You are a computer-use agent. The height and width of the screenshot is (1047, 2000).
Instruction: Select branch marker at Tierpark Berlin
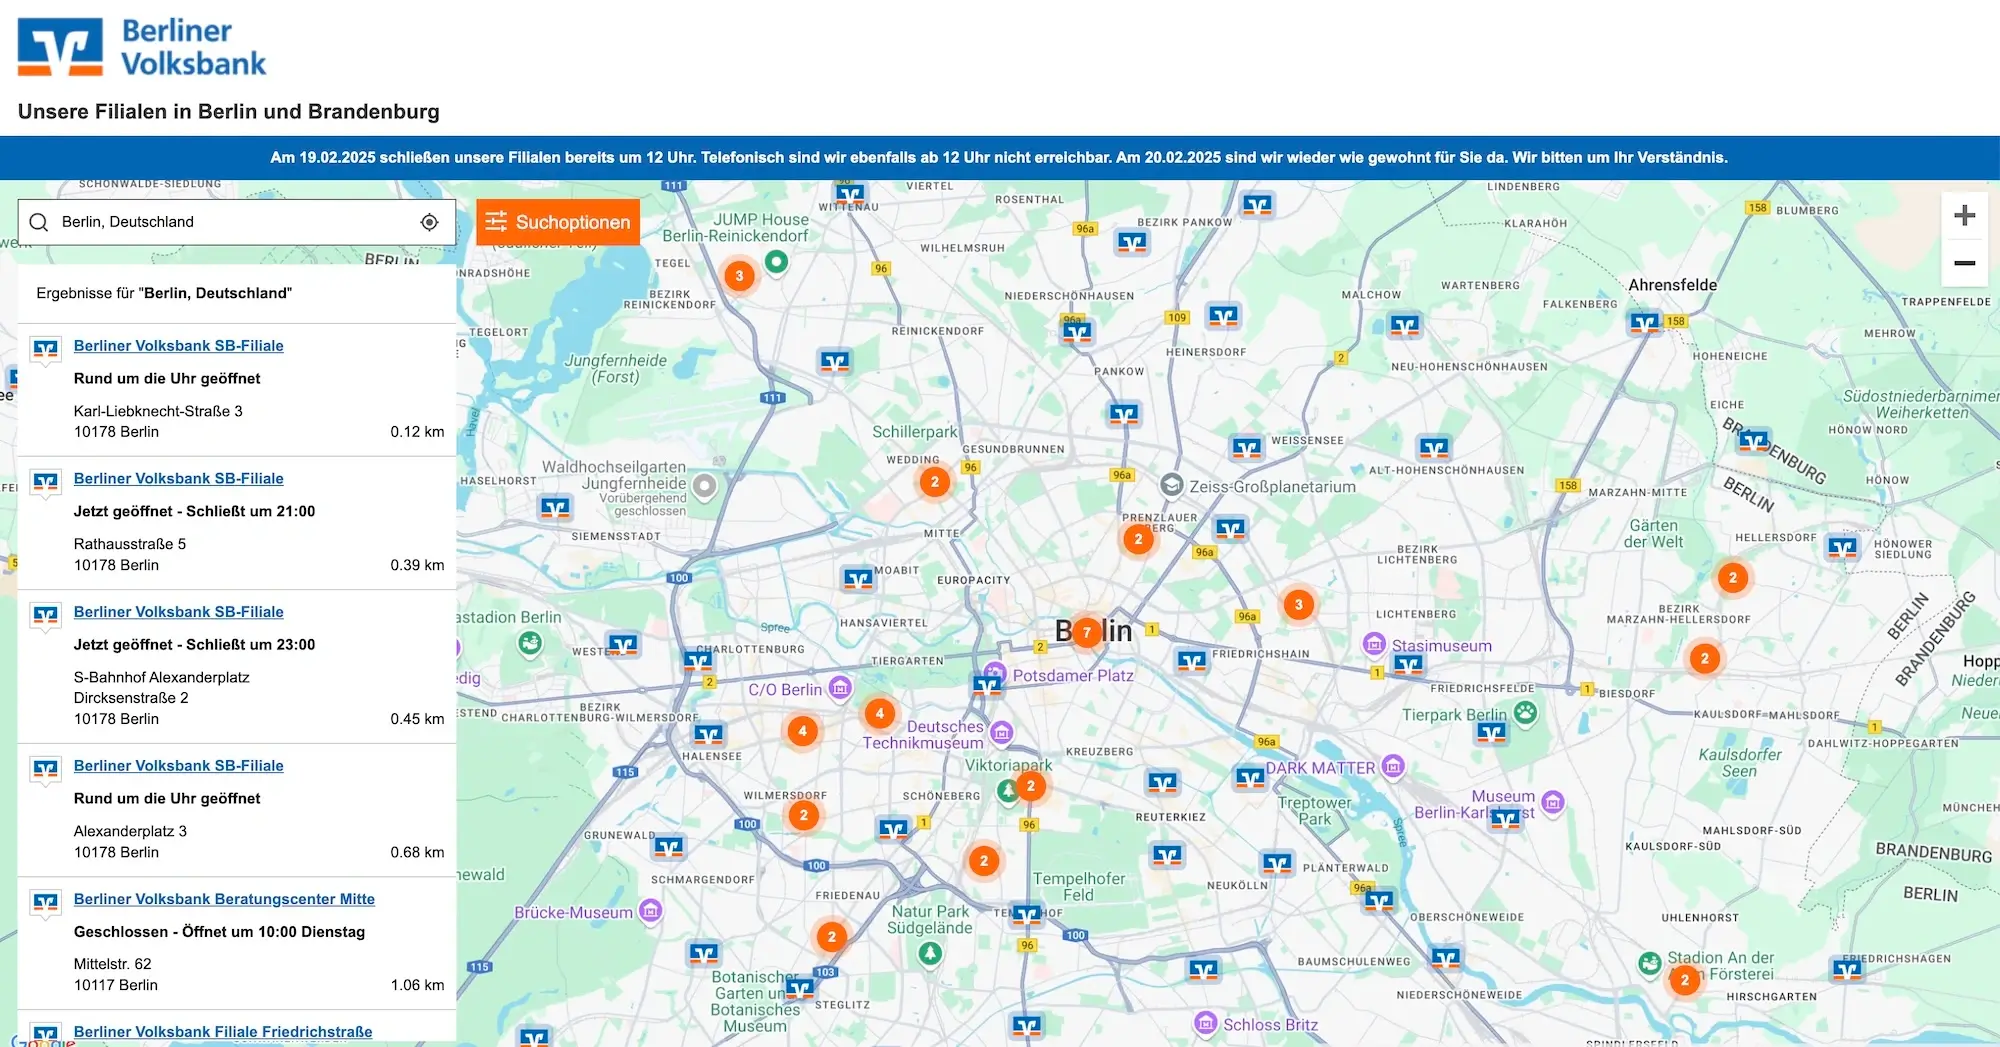1492,733
